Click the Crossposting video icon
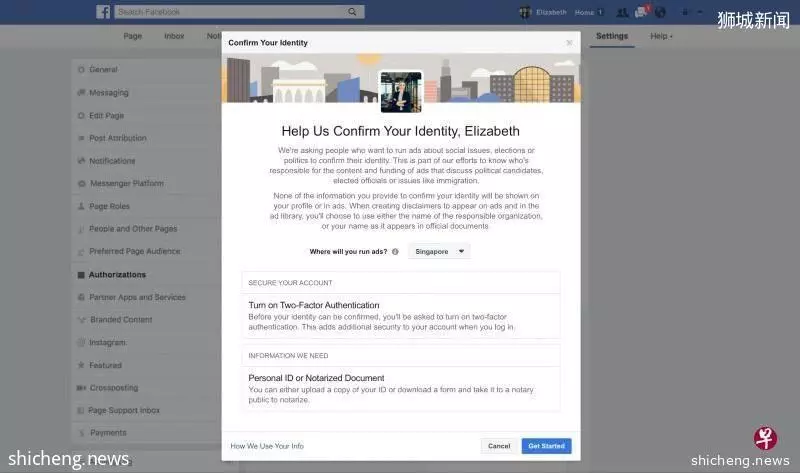 81,388
